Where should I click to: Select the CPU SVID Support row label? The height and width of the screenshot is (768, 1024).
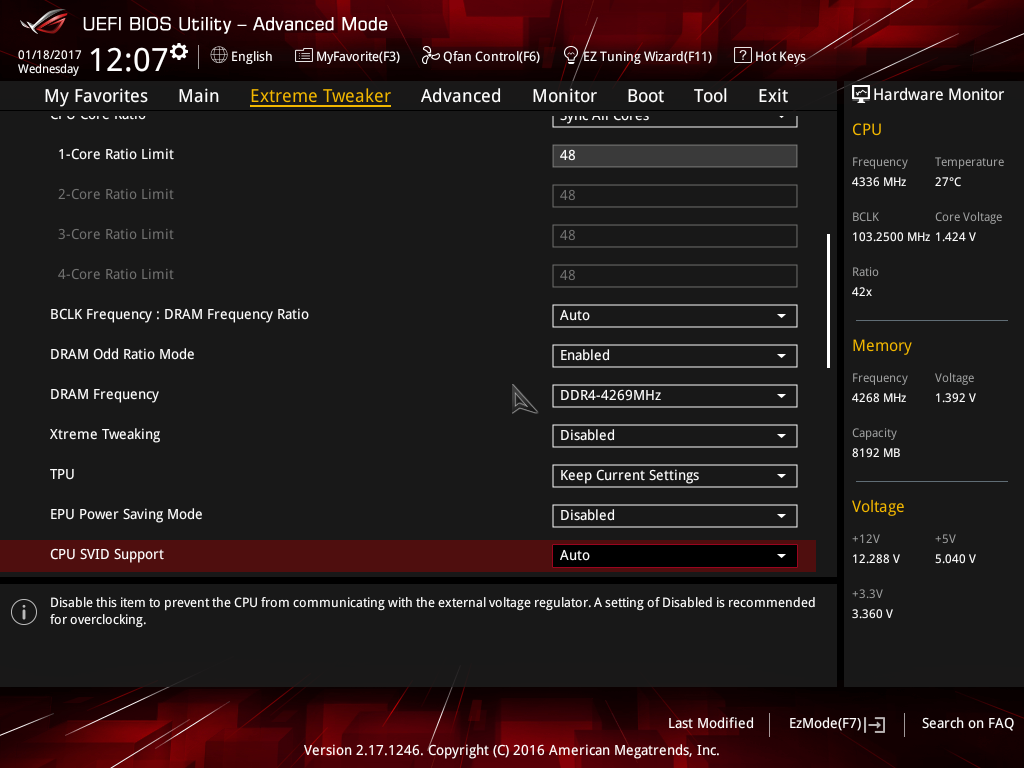(x=106, y=554)
